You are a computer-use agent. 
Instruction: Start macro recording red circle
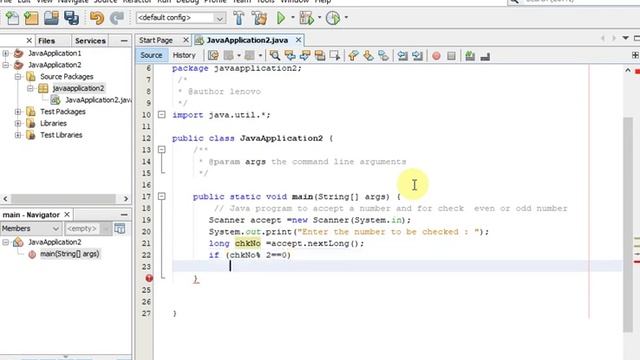click(x=436, y=56)
